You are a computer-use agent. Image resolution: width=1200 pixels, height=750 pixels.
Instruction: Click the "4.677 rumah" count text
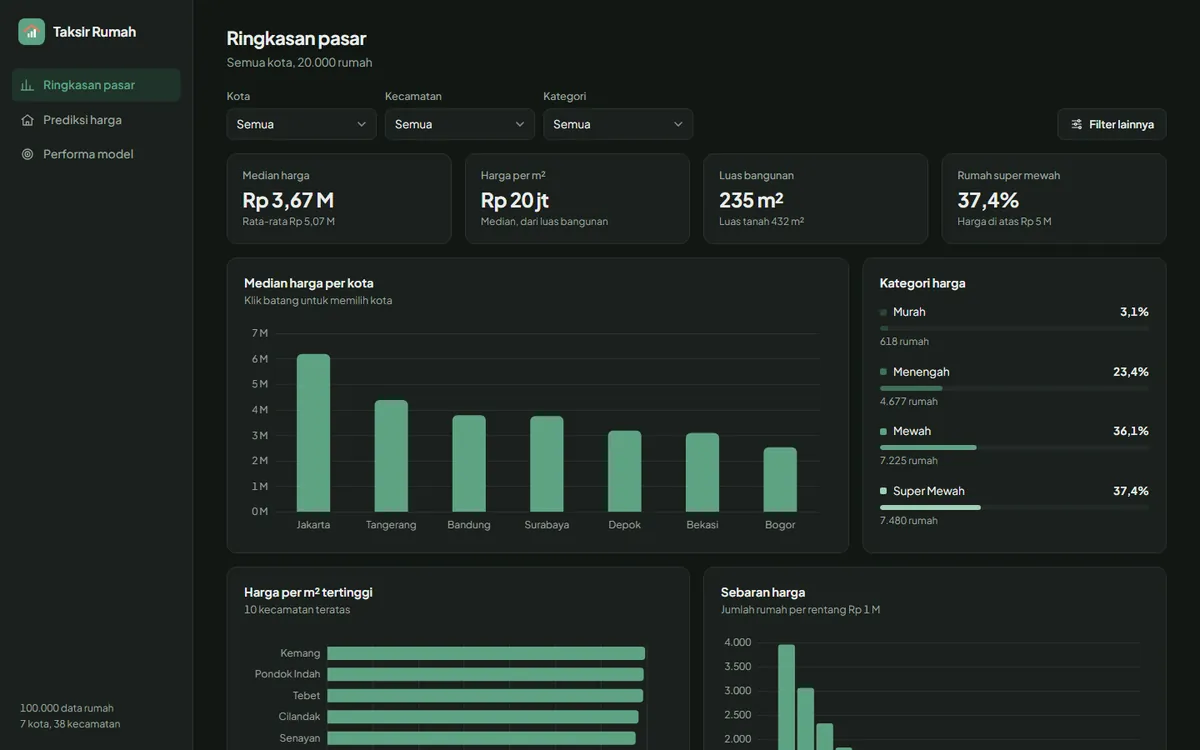click(x=909, y=402)
